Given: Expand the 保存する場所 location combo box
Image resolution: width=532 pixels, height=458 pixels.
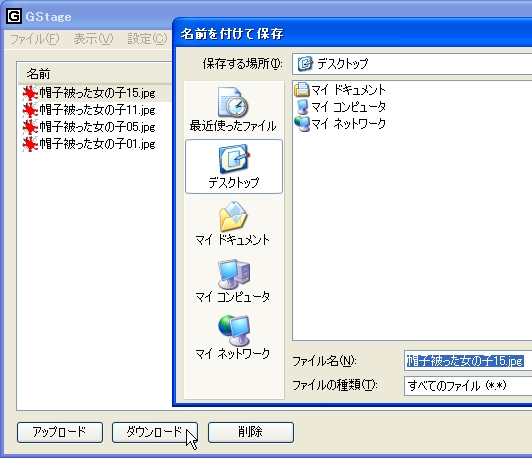Looking at the screenshot, I should click(x=412, y=64).
